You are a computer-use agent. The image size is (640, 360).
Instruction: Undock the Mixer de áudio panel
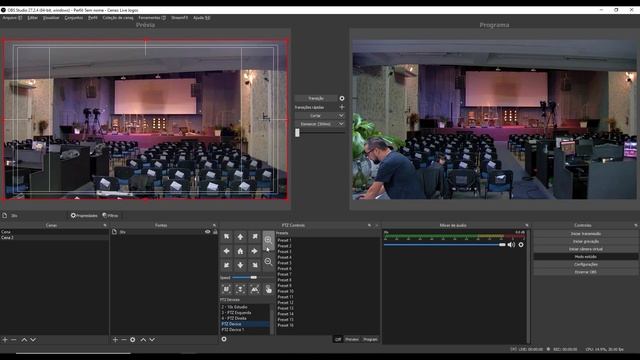pos(527,225)
